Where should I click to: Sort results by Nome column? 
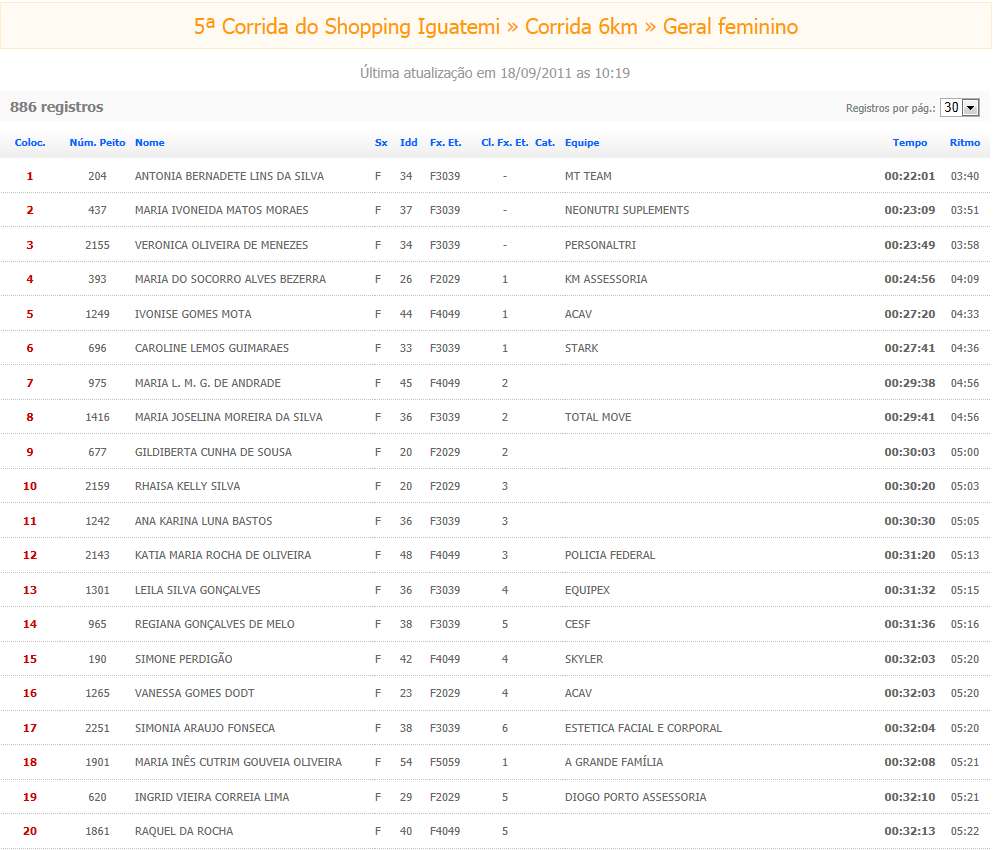[x=150, y=143]
